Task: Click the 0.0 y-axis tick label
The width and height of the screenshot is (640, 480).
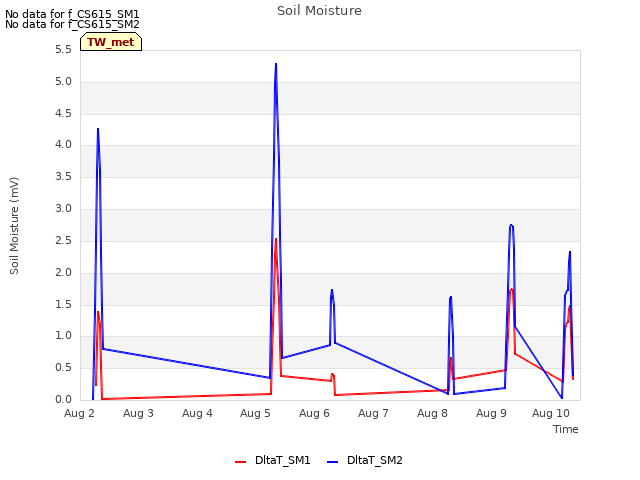Action: coord(63,400)
